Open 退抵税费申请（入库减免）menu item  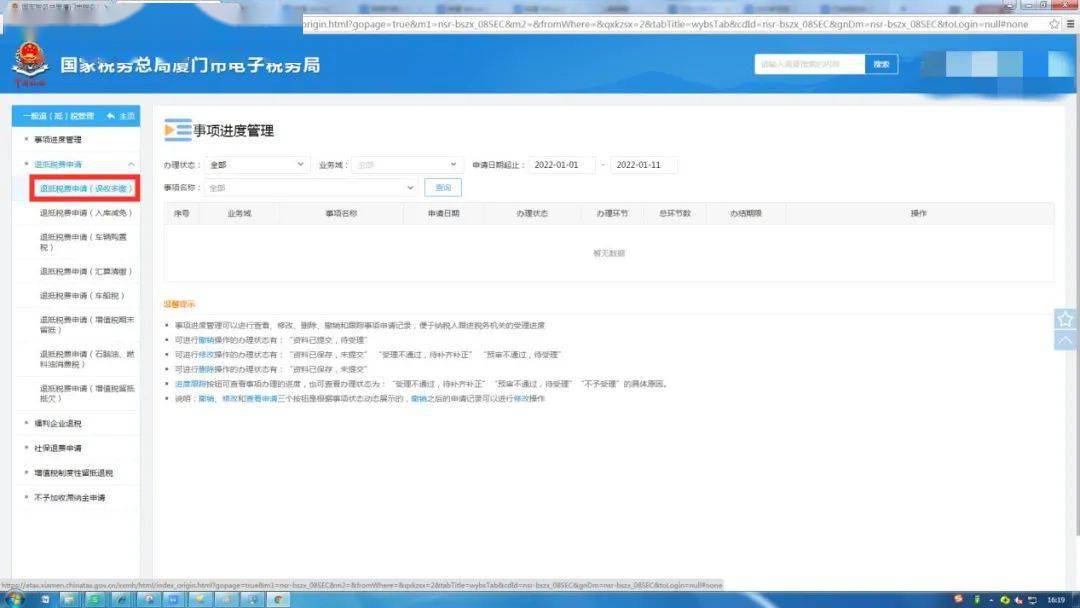pyautogui.click(x=85, y=213)
